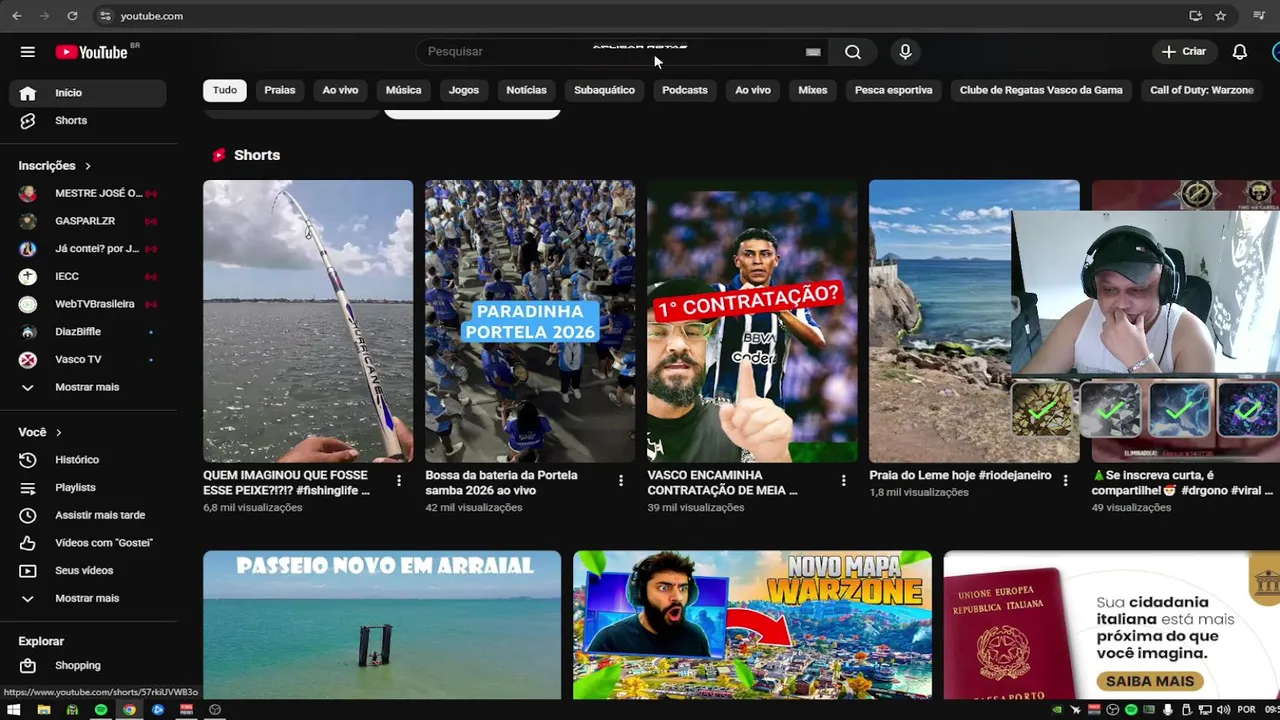The width and height of the screenshot is (1280, 720).
Task: Open Spotify from the taskbar
Action: (101, 710)
